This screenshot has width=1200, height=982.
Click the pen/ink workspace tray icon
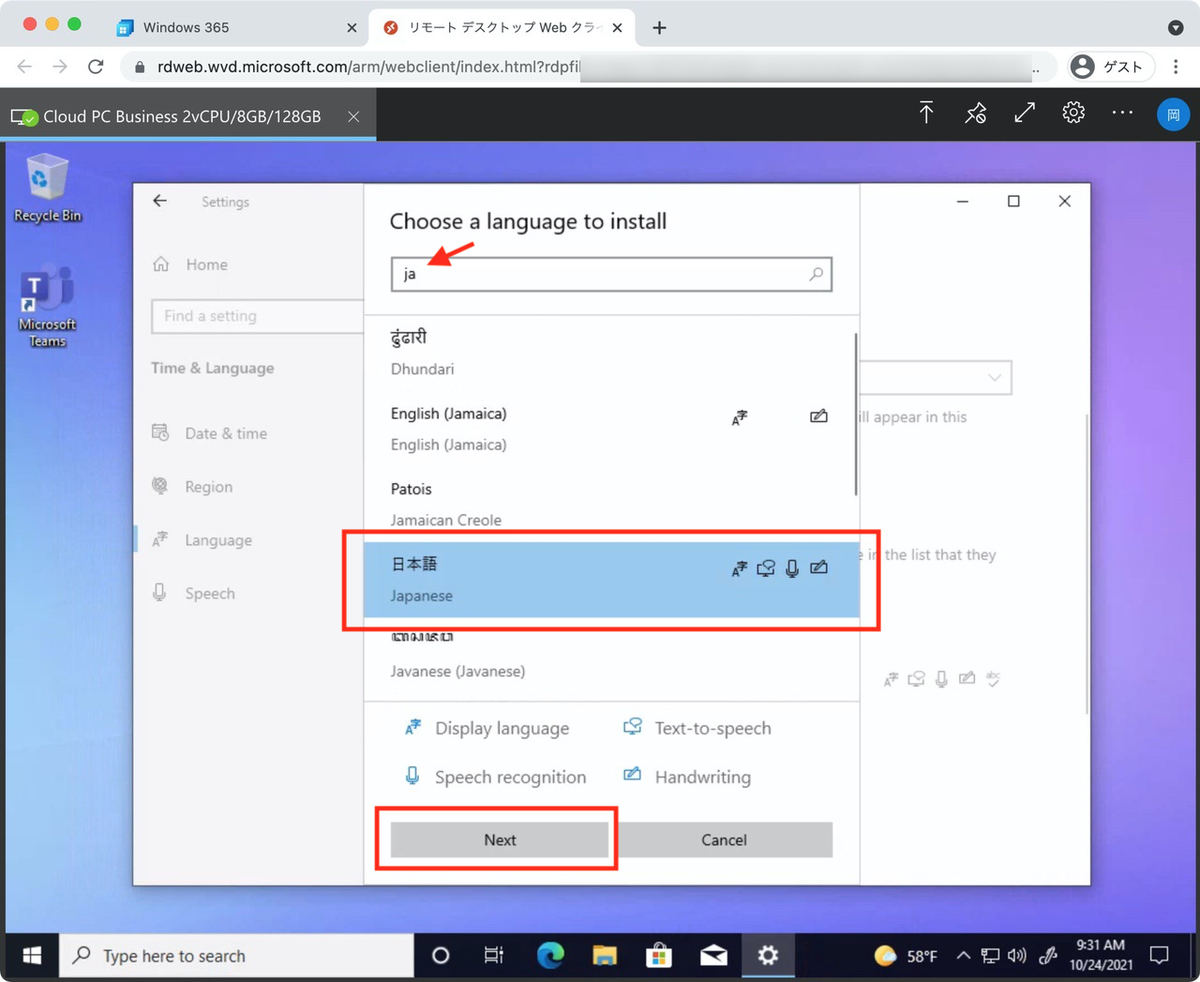[x=1048, y=956]
